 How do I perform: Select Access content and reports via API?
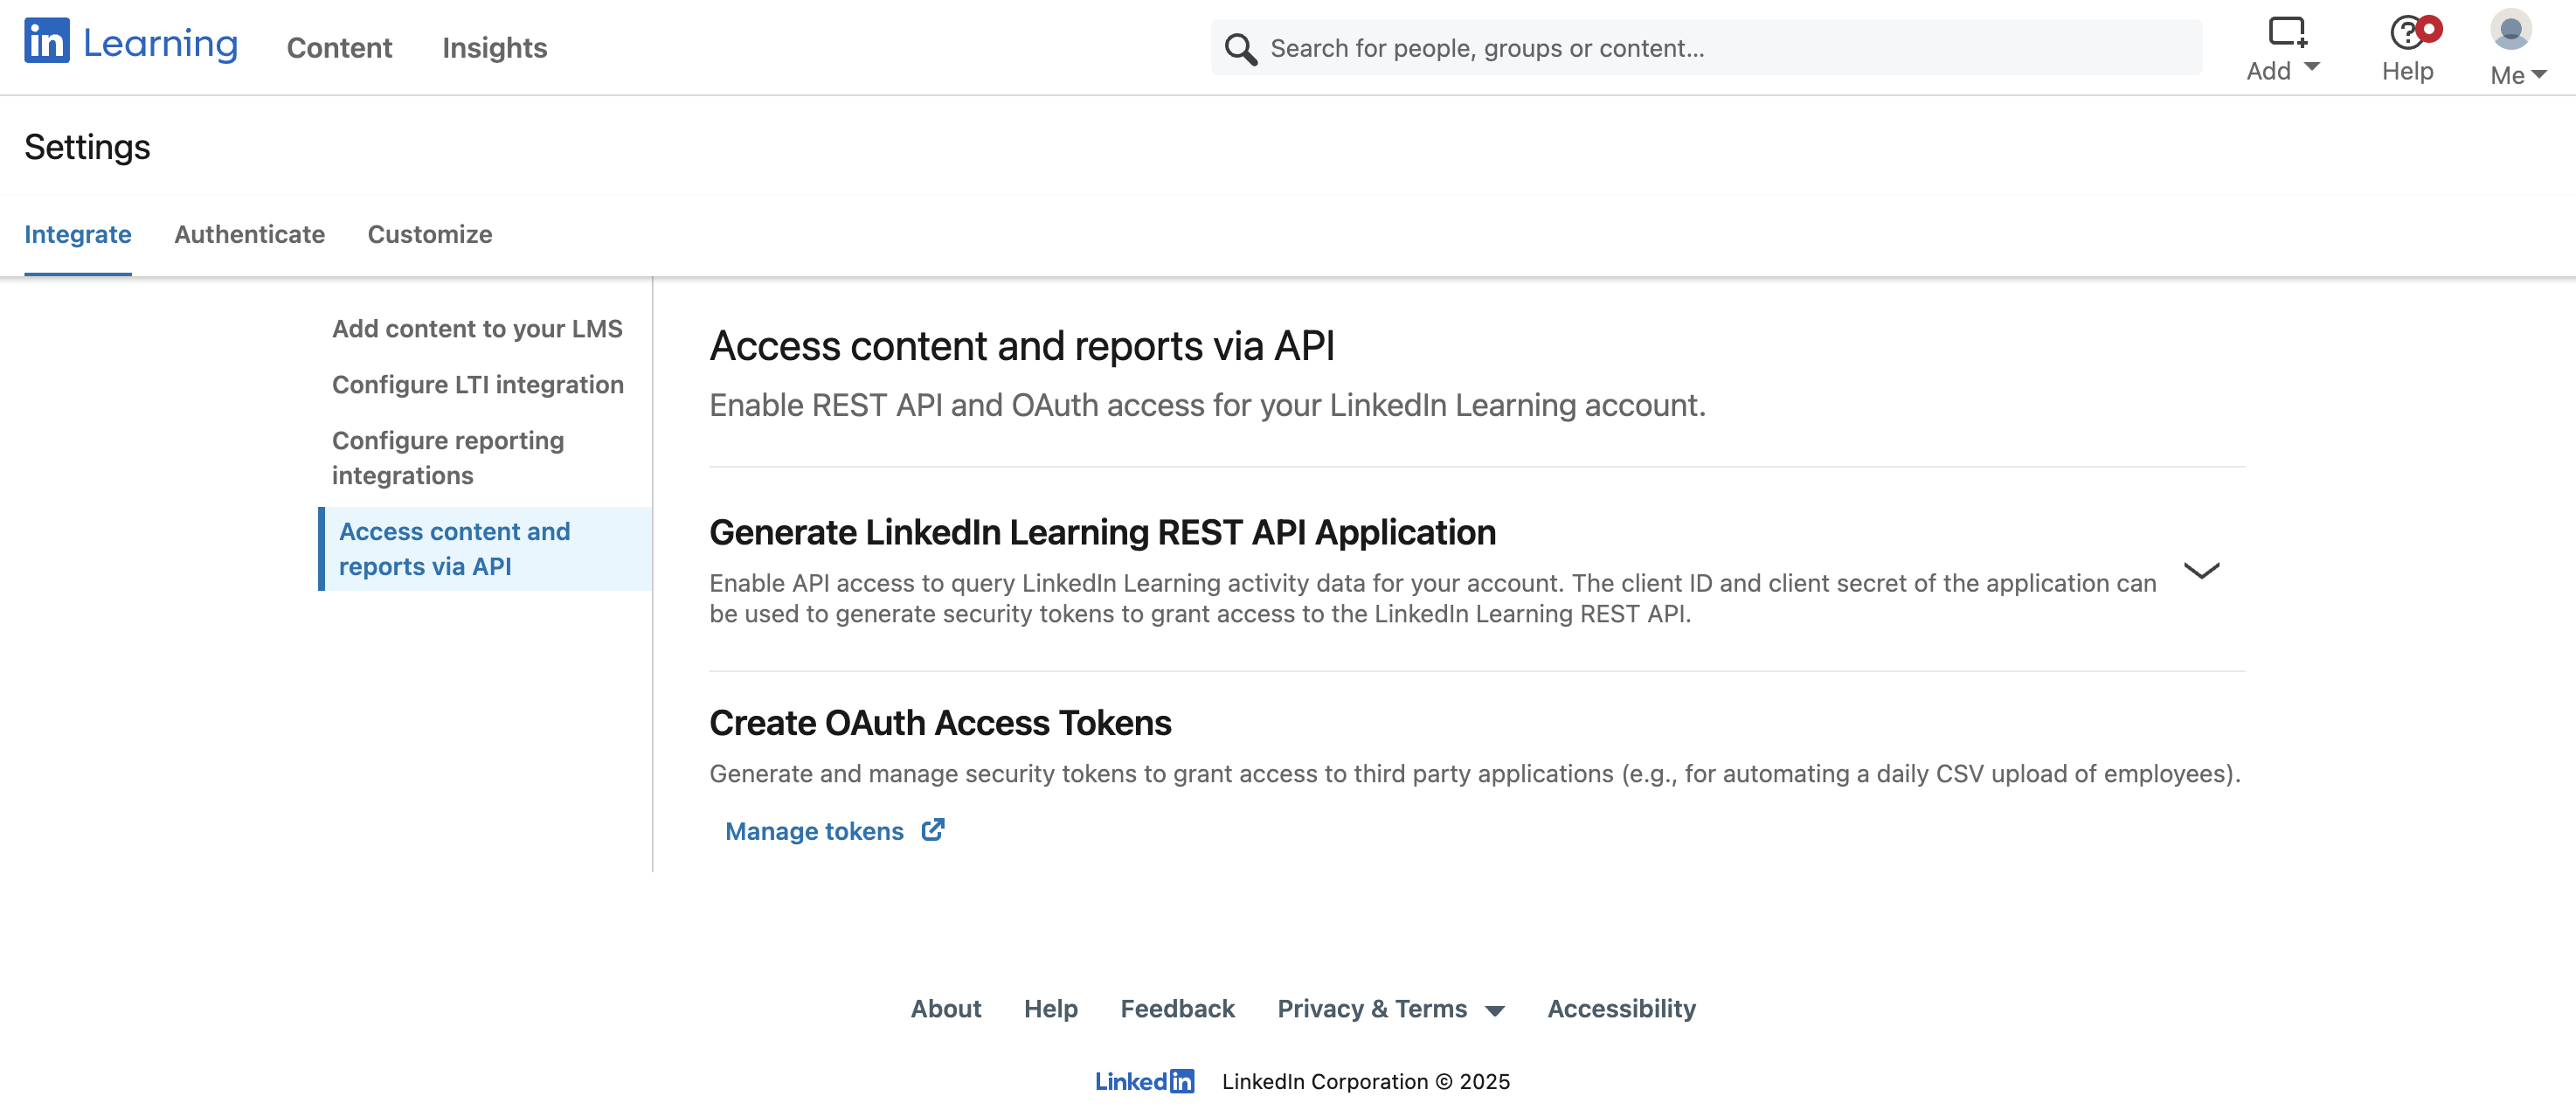(x=486, y=549)
